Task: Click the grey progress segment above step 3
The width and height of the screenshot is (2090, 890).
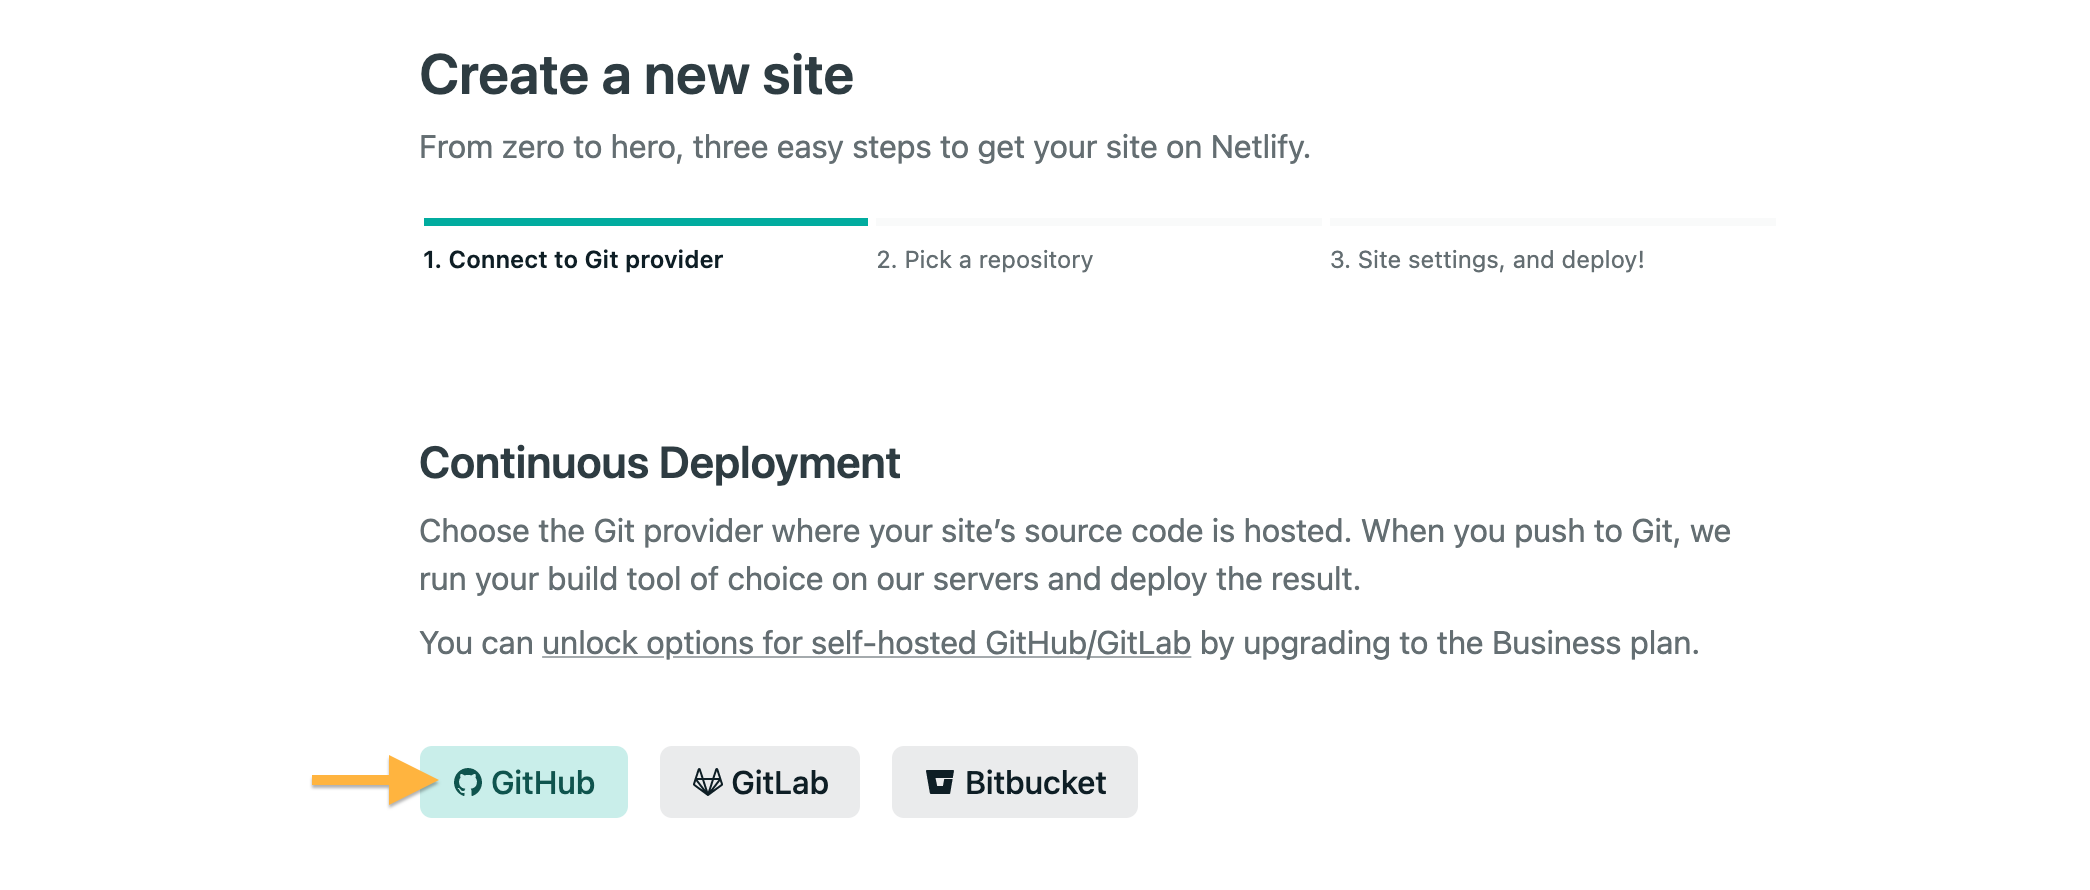Action: (1553, 222)
